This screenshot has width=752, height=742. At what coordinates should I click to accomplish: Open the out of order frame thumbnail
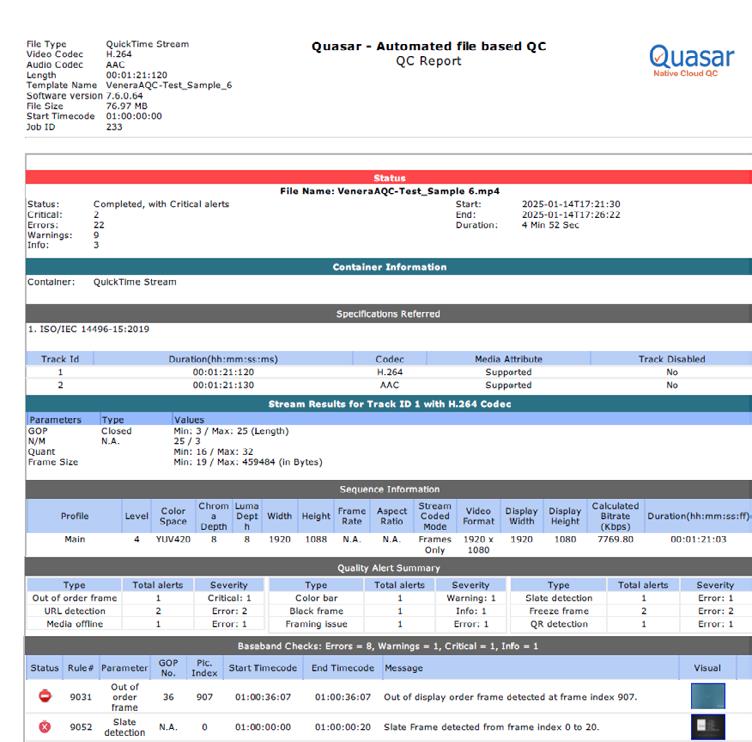pyautogui.click(x=707, y=696)
